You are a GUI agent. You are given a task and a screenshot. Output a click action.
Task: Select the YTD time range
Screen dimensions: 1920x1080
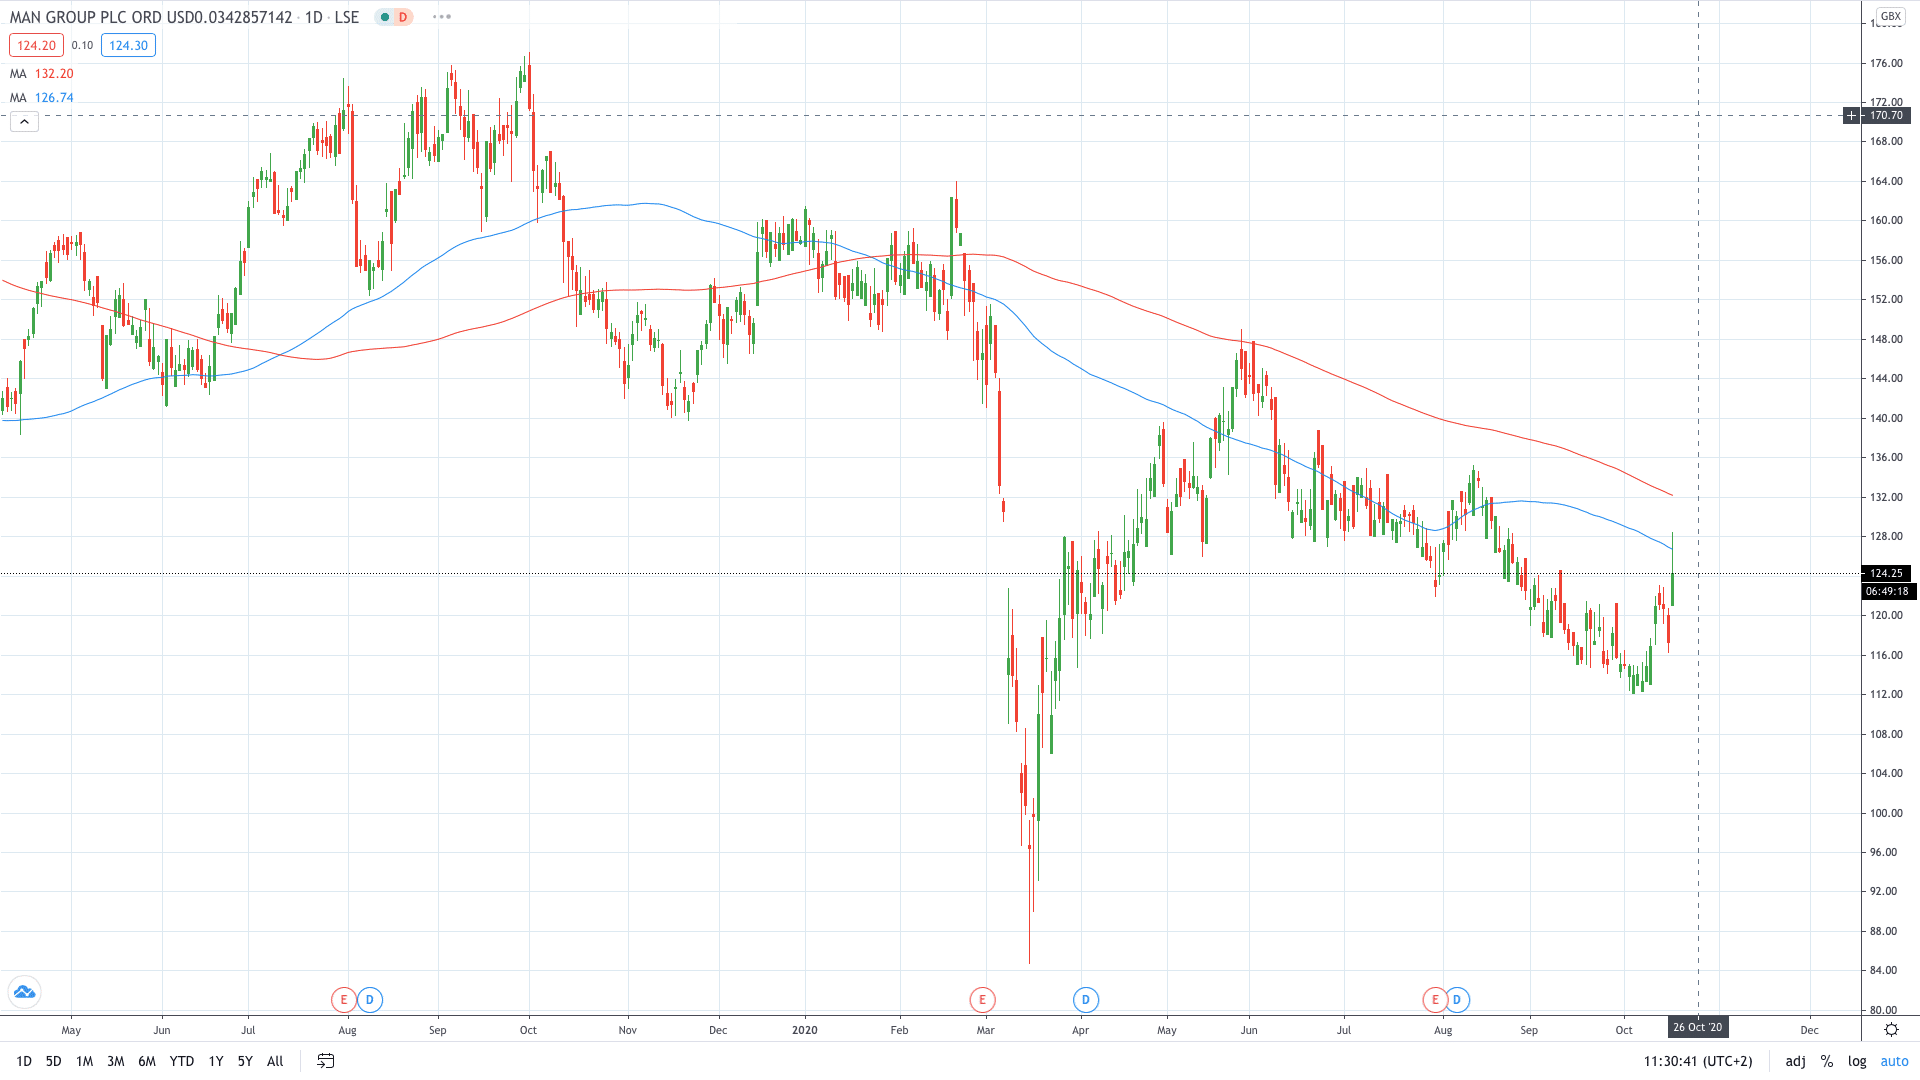pos(181,1061)
